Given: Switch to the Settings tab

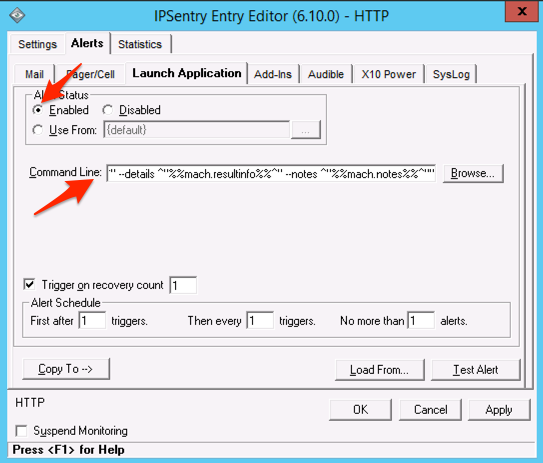Looking at the screenshot, I should click(x=37, y=44).
